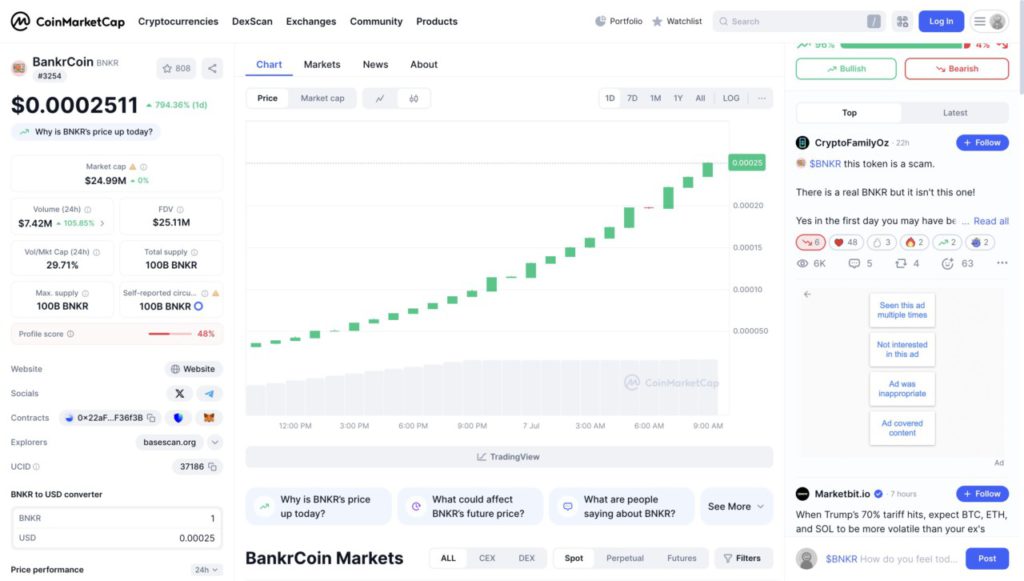Click the CoinMarketCap logo
The height and width of the screenshot is (581, 1024).
(67, 22)
